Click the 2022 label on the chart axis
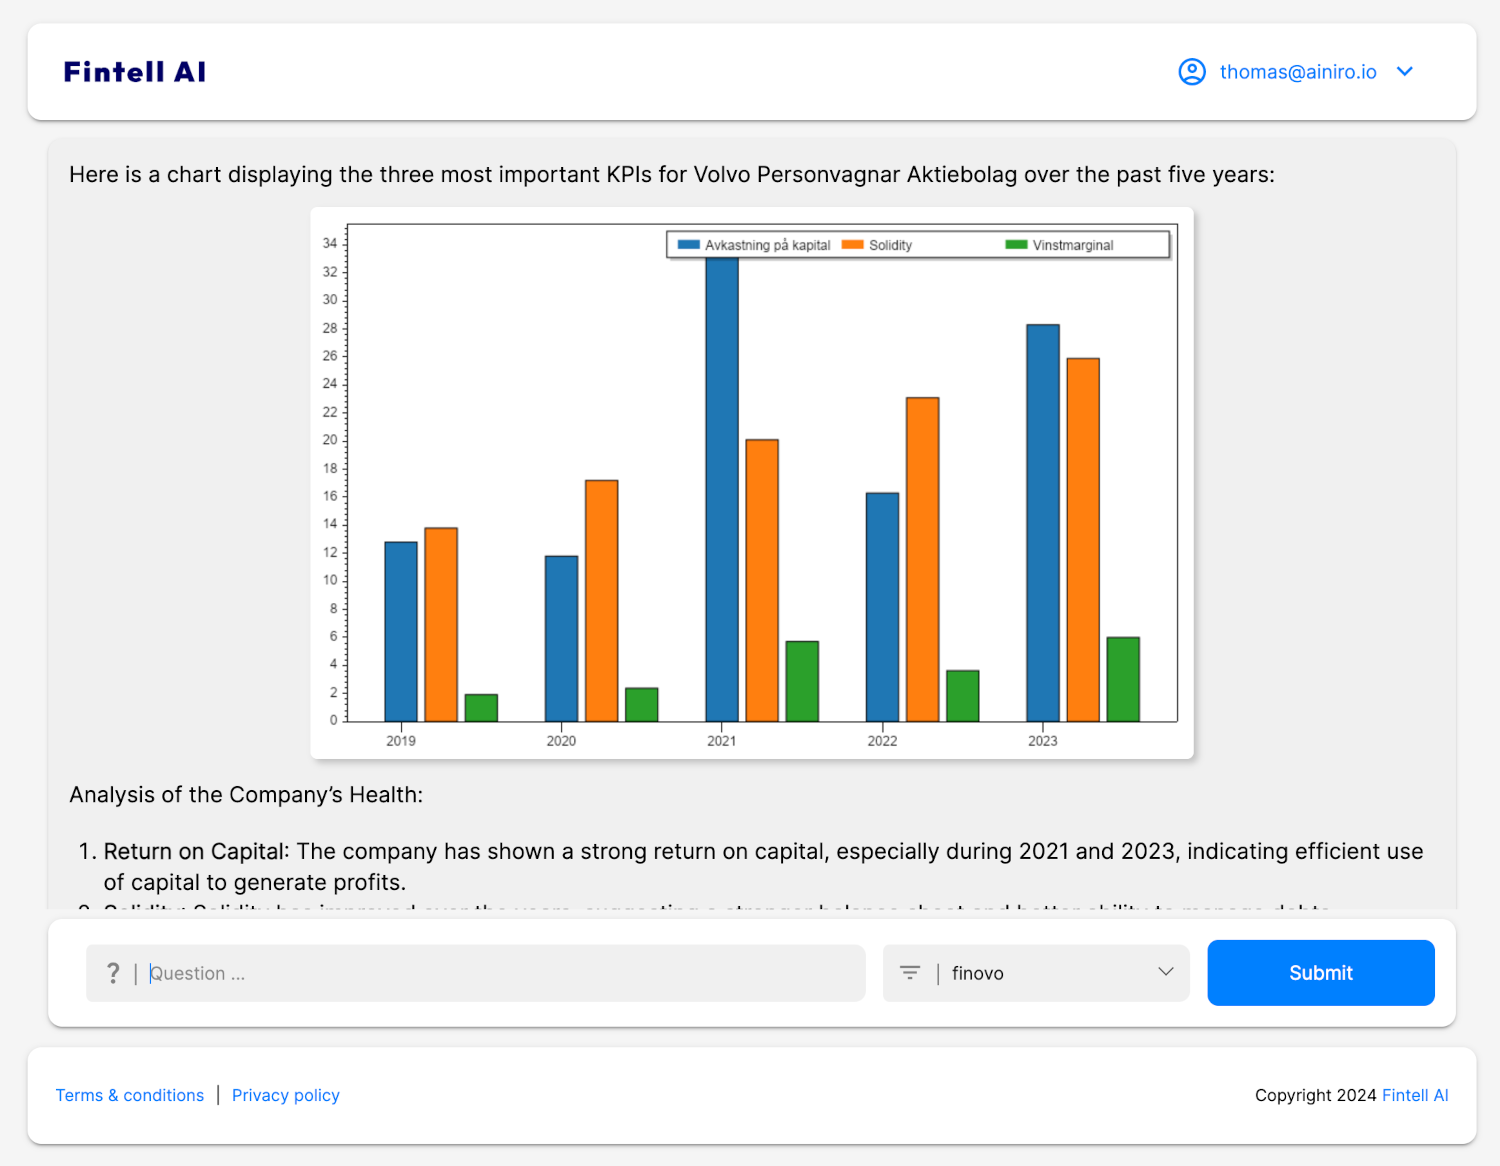The image size is (1500, 1166). tap(882, 741)
